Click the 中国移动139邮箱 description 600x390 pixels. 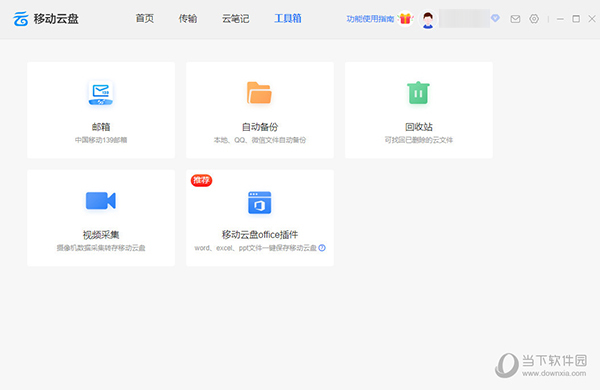101,140
